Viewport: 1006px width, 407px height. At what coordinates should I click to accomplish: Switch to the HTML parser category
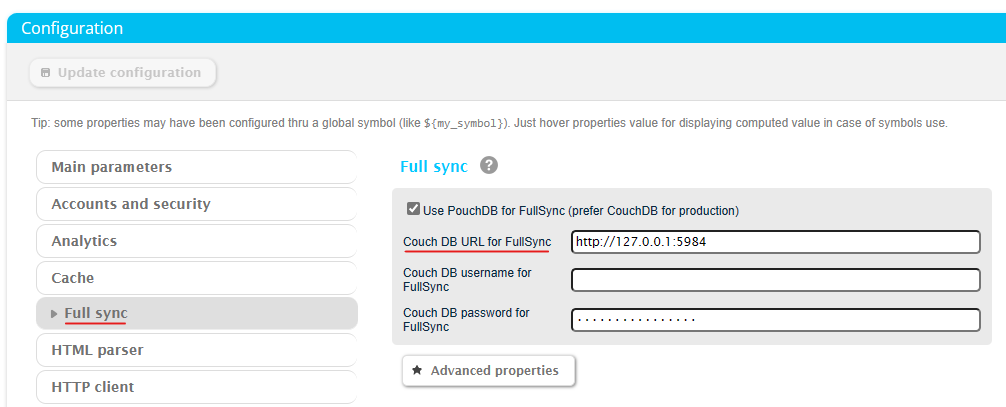click(x=196, y=350)
